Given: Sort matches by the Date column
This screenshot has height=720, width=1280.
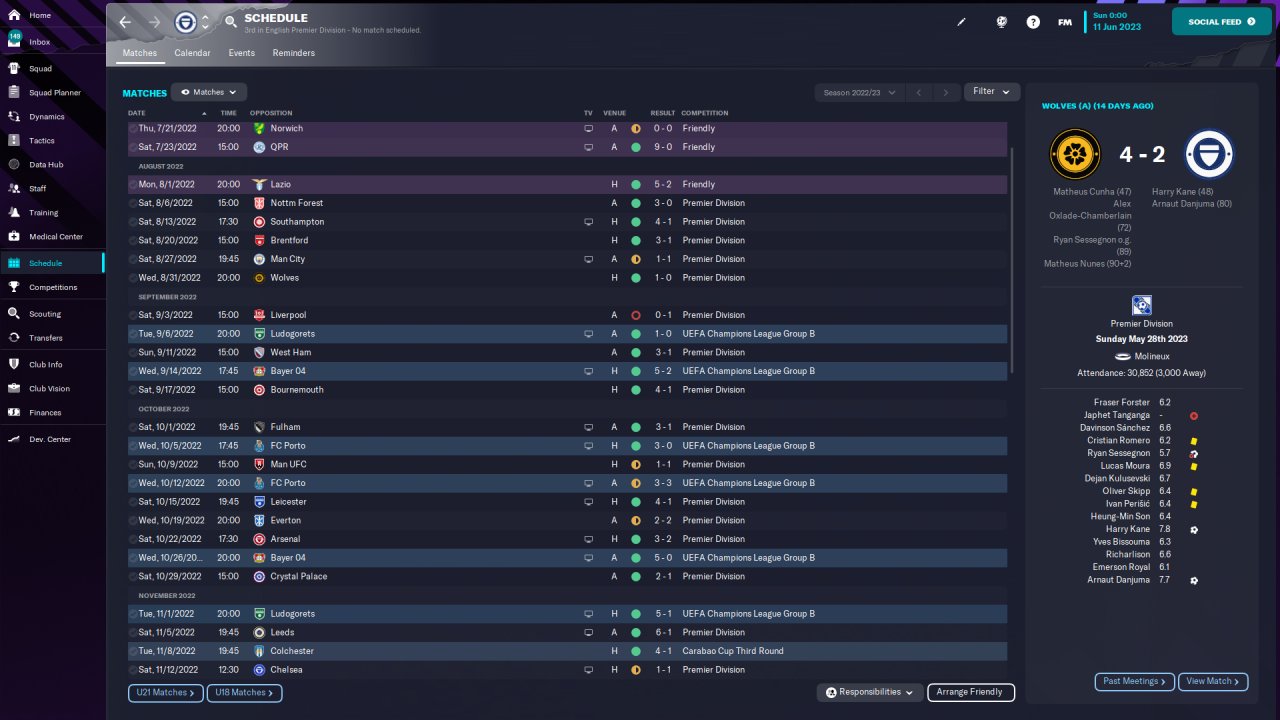Looking at the screenshot, I should tap(137, 113).
